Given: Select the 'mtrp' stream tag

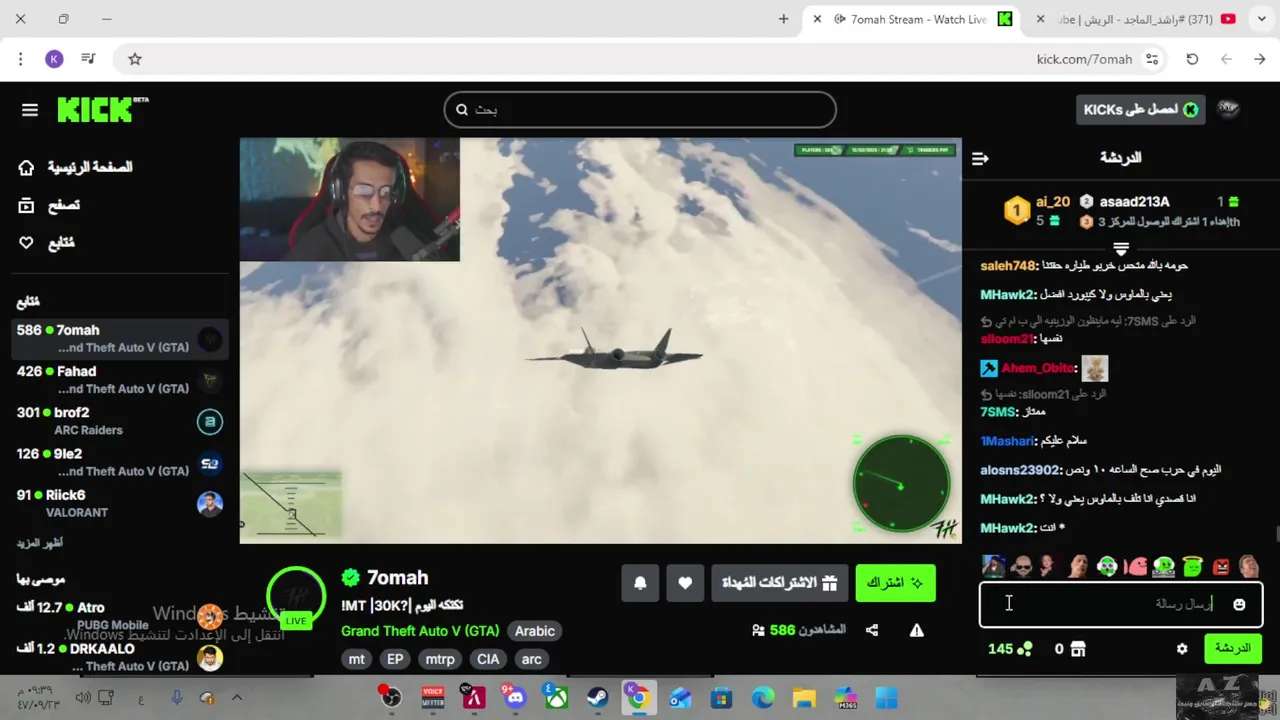Looking at the screenshot, I should [x=440, y=659].
